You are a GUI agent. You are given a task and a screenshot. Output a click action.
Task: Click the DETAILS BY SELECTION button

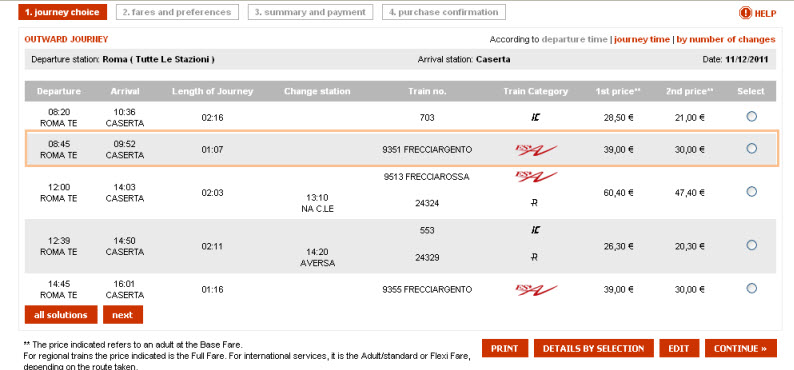click(593, 348)
